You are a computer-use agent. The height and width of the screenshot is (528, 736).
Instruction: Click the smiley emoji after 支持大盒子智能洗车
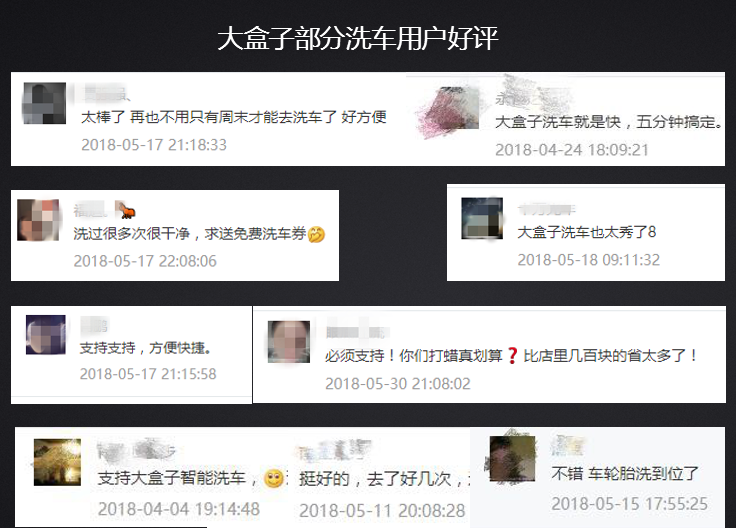tap(273, 479)
